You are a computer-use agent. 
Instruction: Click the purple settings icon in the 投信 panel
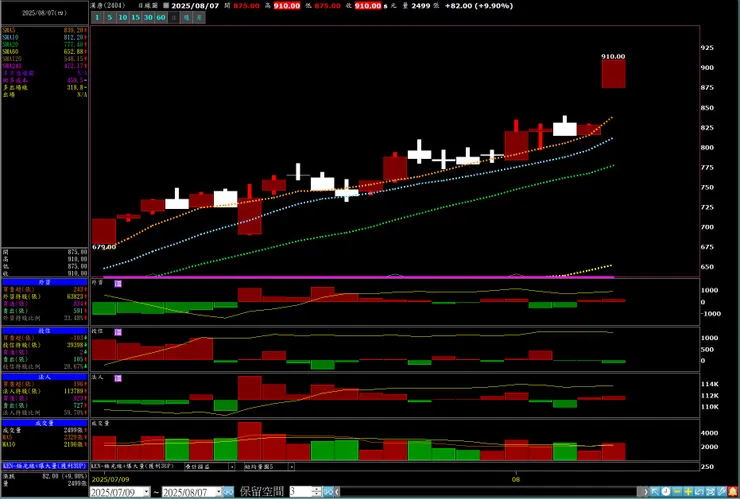click(118, 332)
